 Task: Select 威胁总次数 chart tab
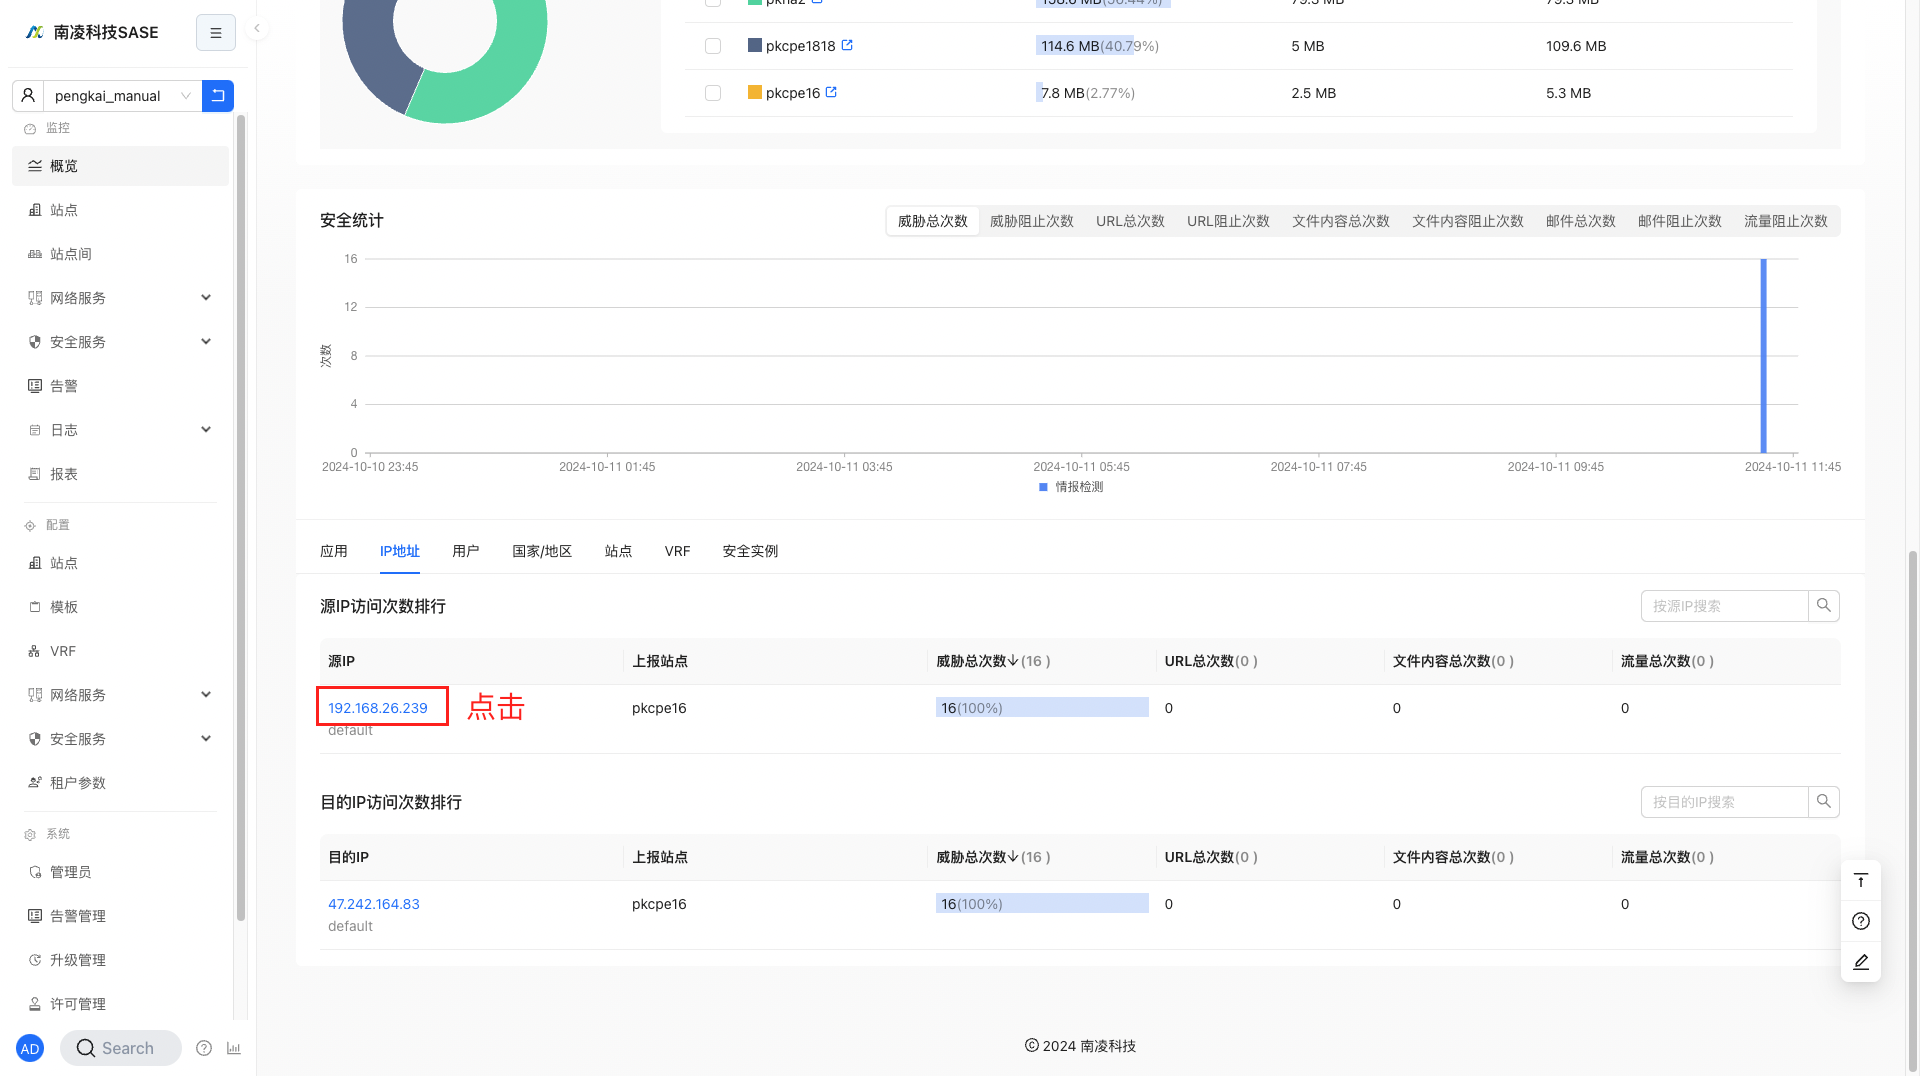tap(933, 221)
